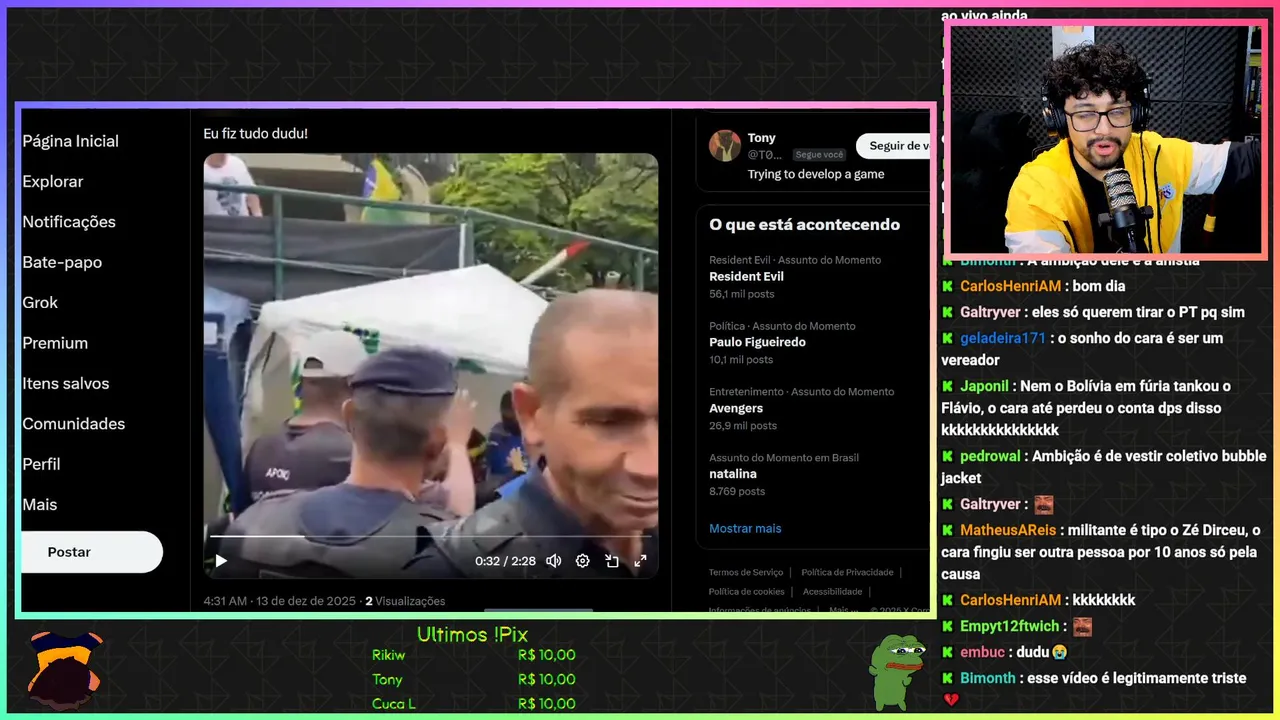The height and width of the screenshot is (720, 1280).
Task: Click the Rikiw R$ 10,00 Pix entry
Action: point(474,655)
